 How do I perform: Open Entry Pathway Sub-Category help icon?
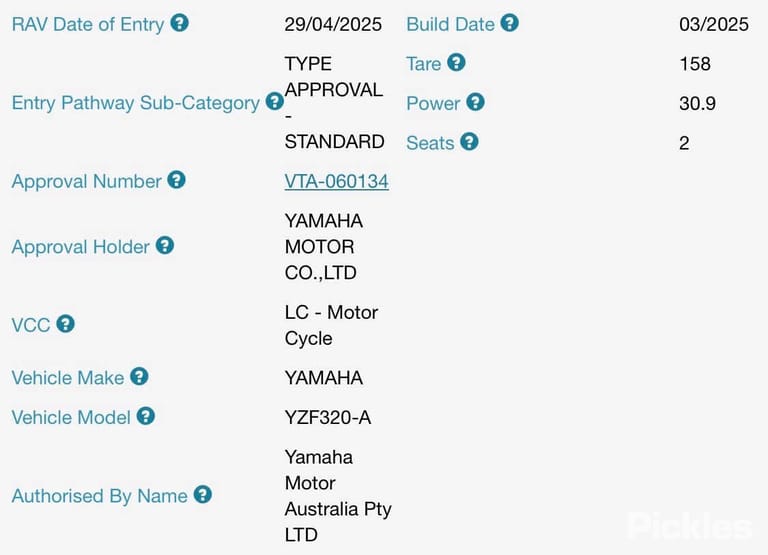click(x=274, y=102)
